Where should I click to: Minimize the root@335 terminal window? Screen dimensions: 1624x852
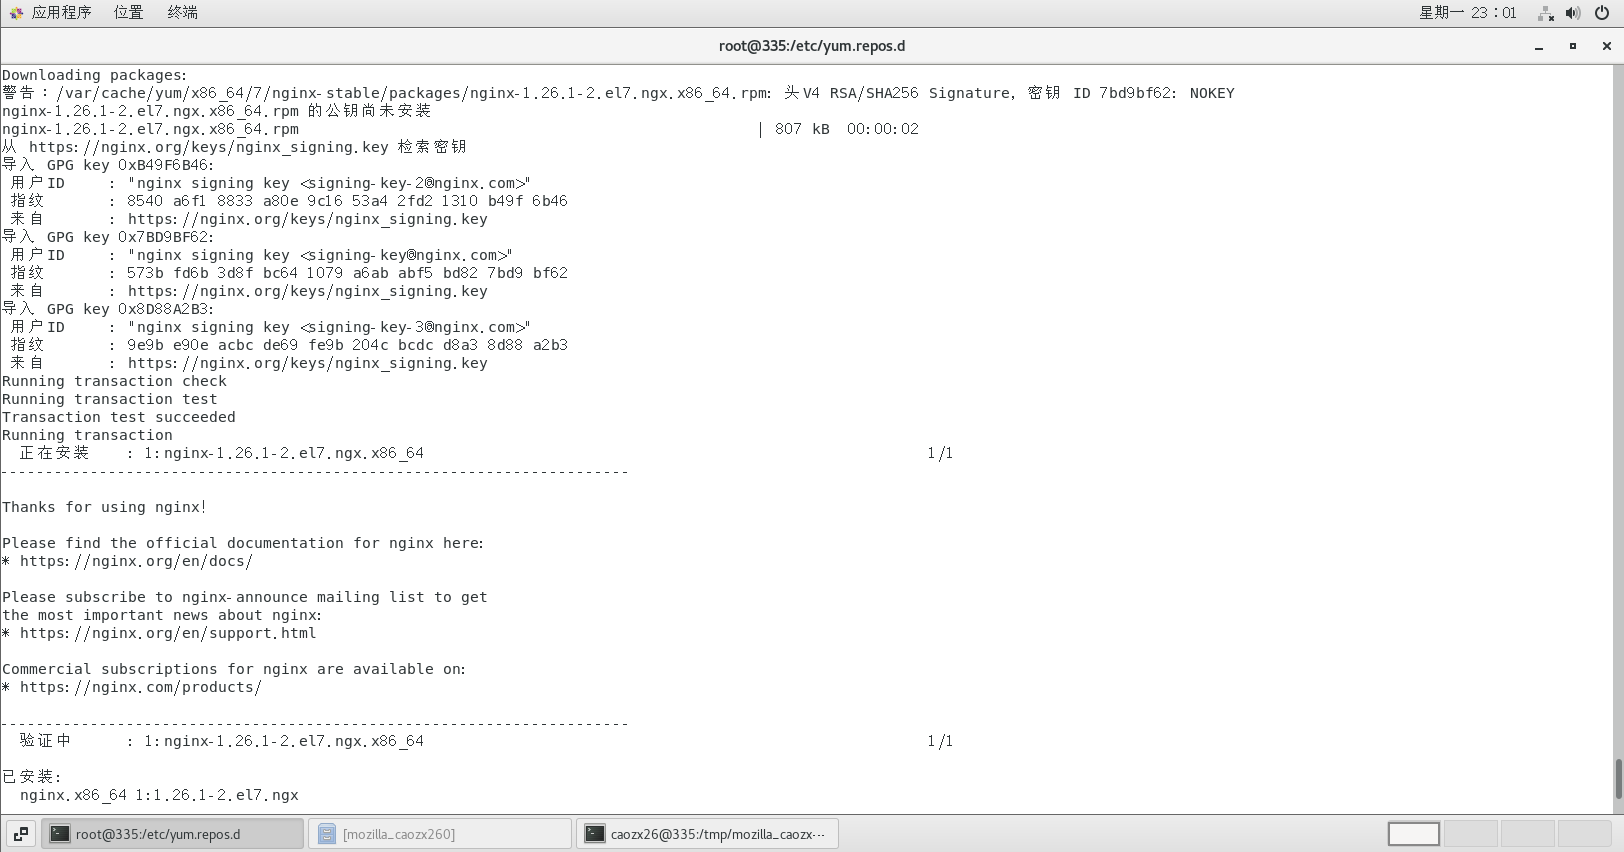(1539, 46)
